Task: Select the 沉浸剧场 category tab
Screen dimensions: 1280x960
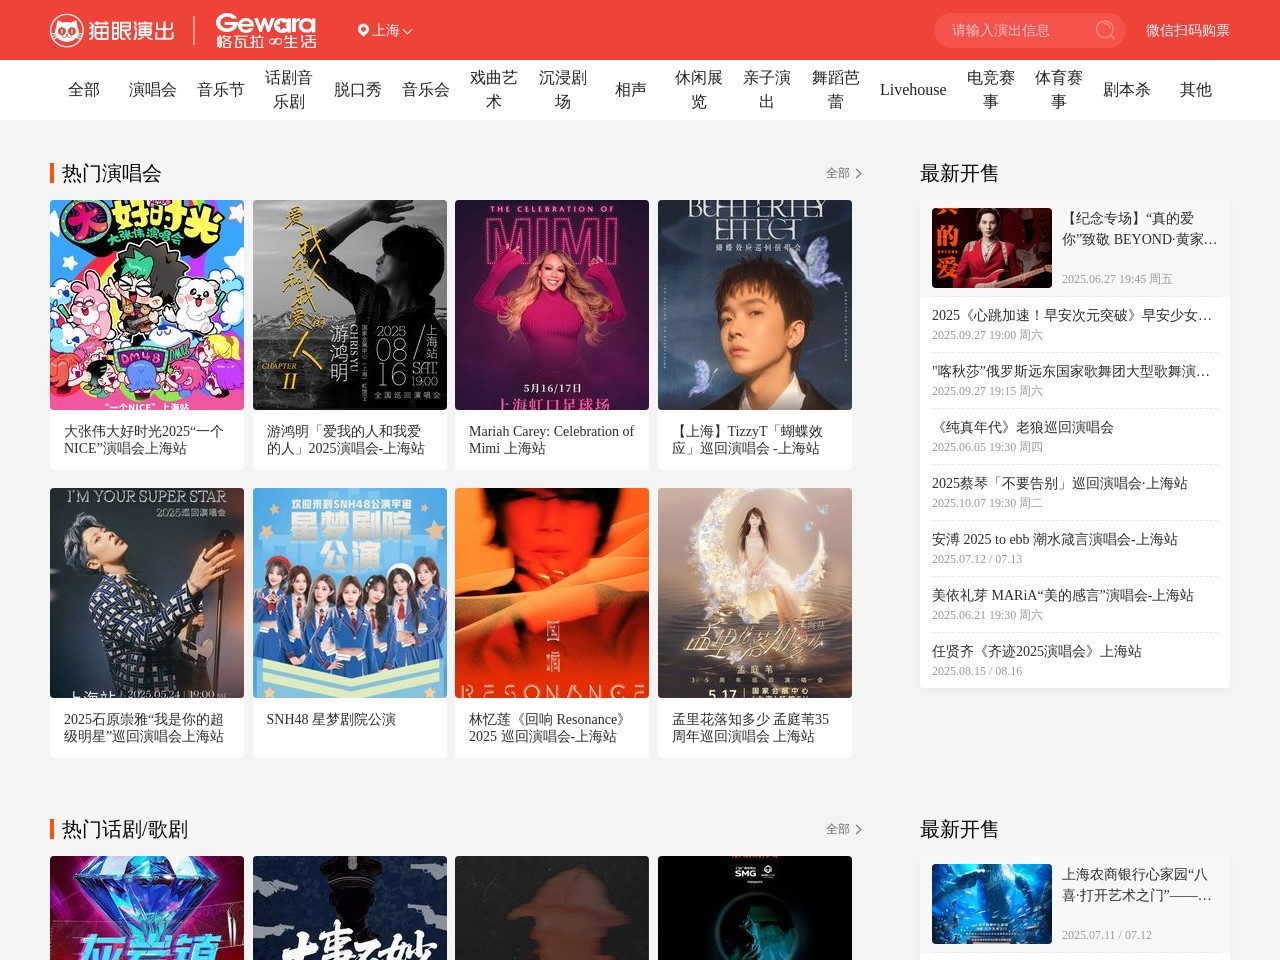Action: click(x=563, y=90)
